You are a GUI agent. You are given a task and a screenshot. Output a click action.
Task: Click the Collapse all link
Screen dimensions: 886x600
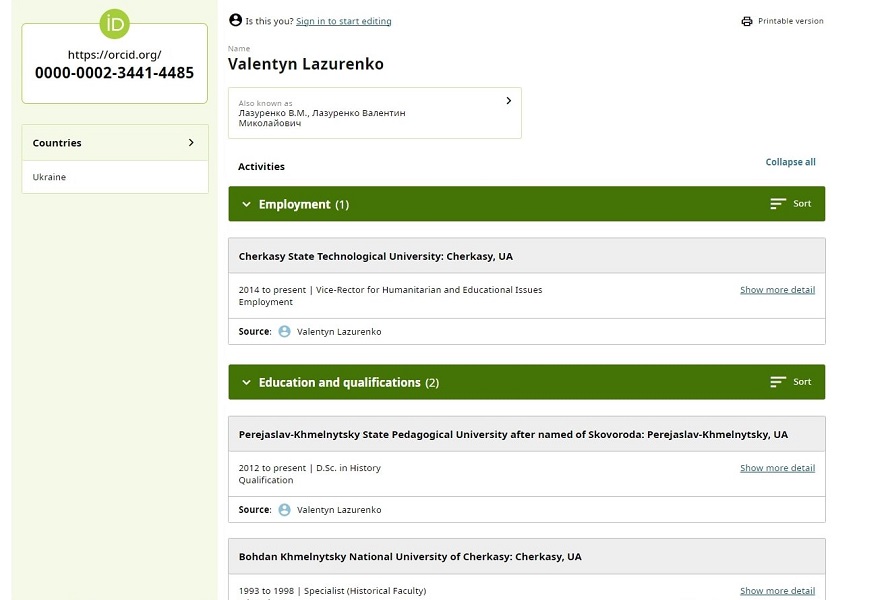pos(791,162)
